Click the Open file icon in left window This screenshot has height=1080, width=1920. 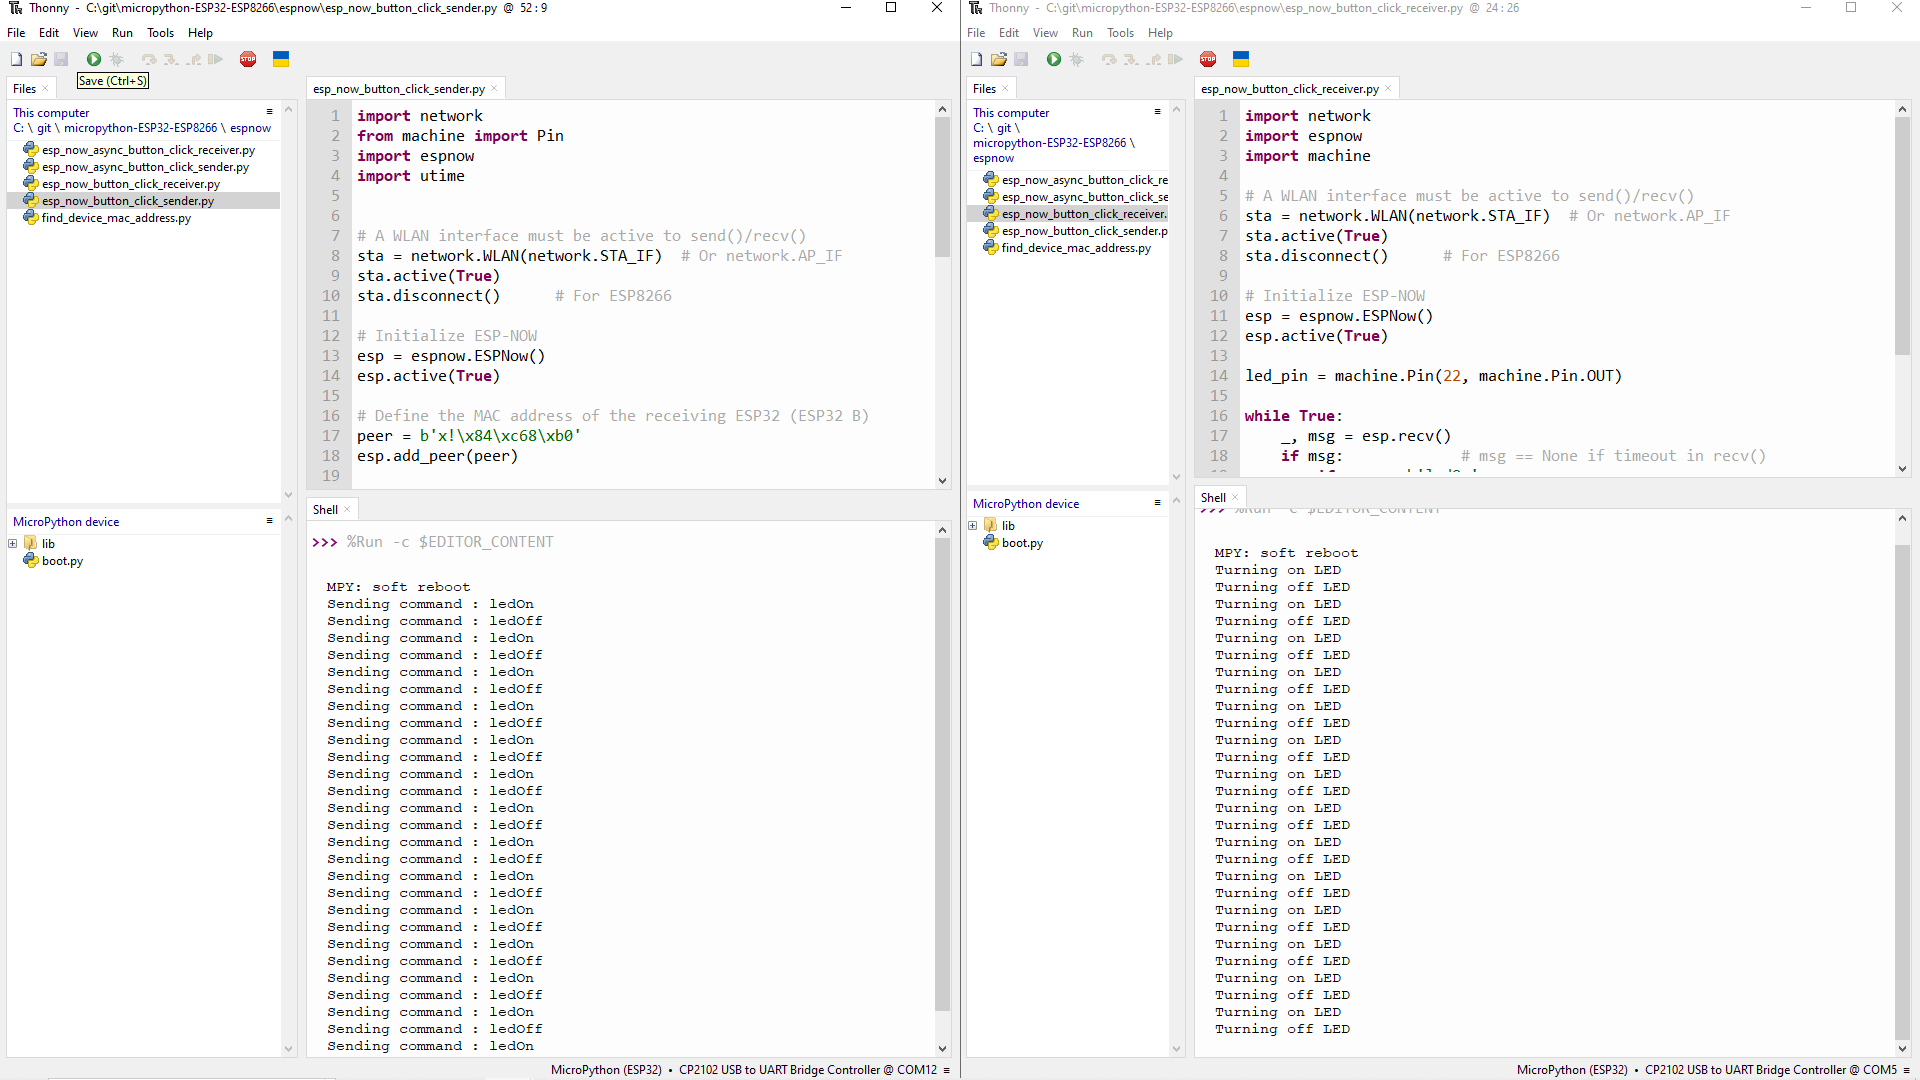38,58
